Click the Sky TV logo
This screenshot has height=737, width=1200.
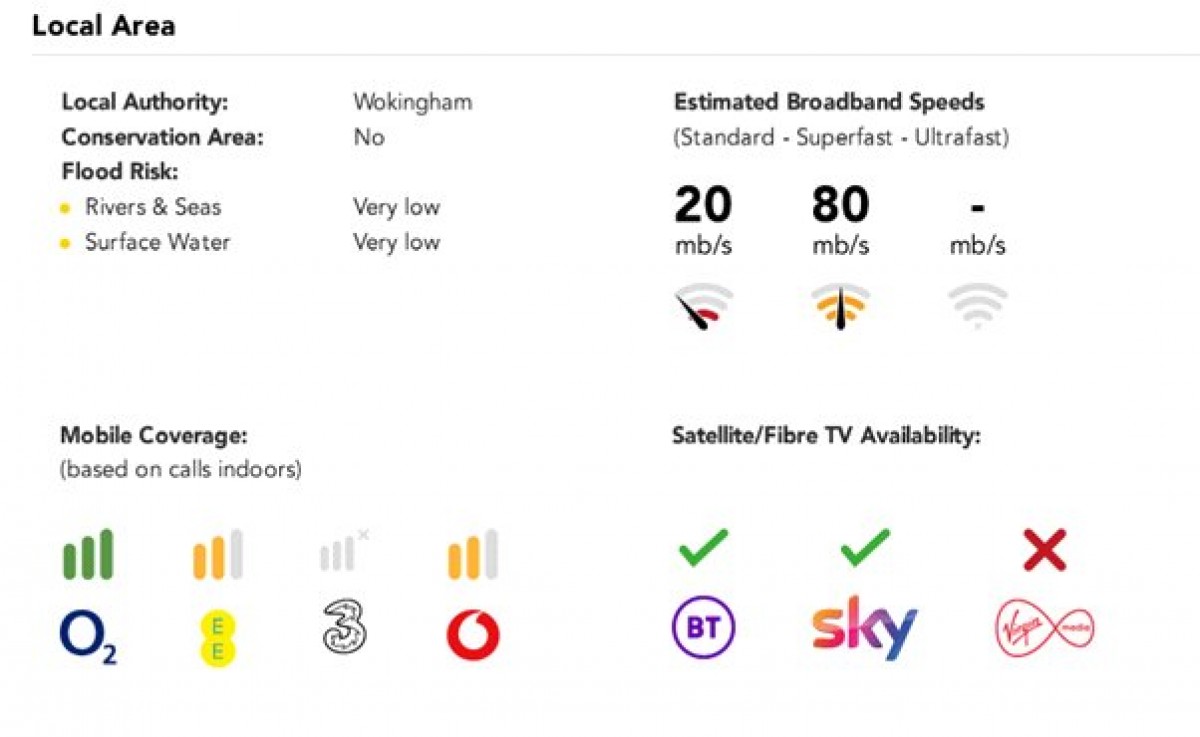pyautogui.click(x=864, y=628)
